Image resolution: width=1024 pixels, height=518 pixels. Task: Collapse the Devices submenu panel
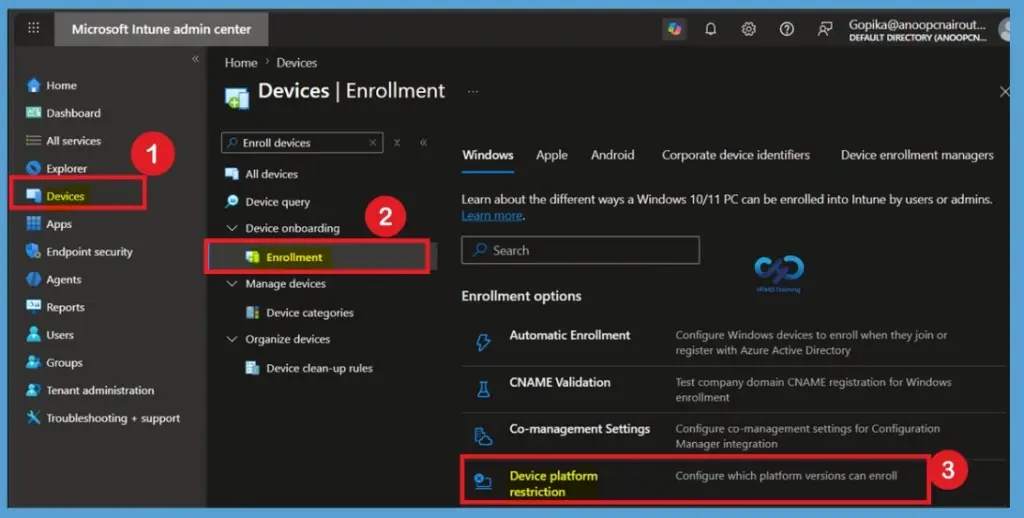(423, 142)
